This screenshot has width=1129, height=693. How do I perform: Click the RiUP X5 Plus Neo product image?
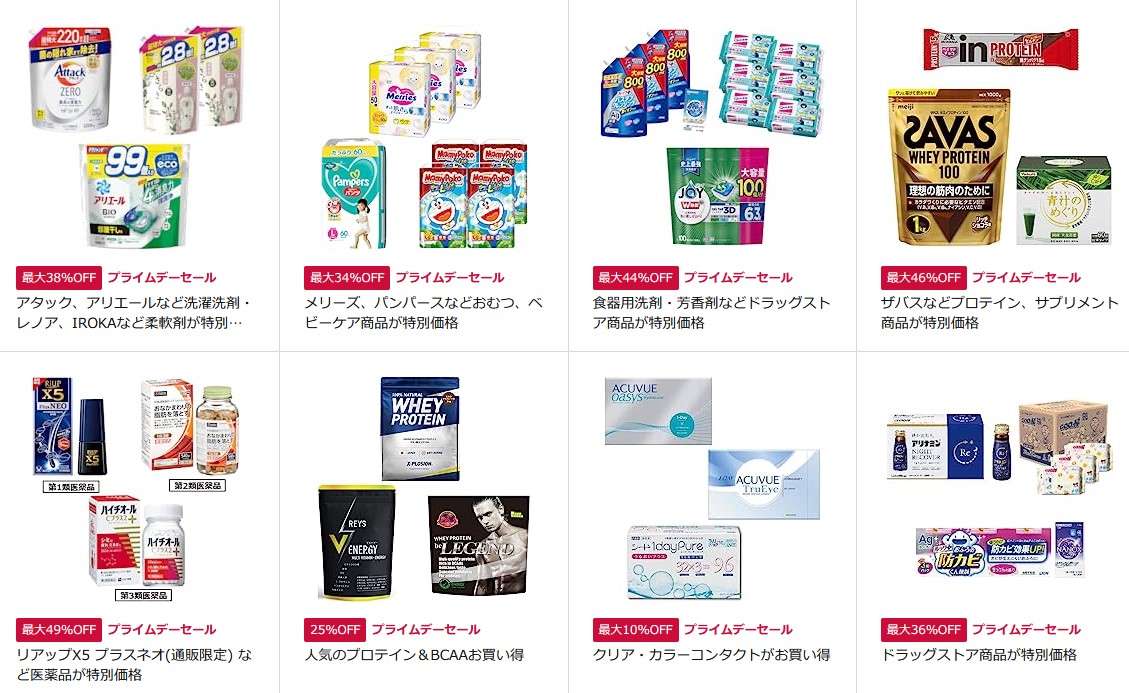pyautogui.click(x=69, y=426)
